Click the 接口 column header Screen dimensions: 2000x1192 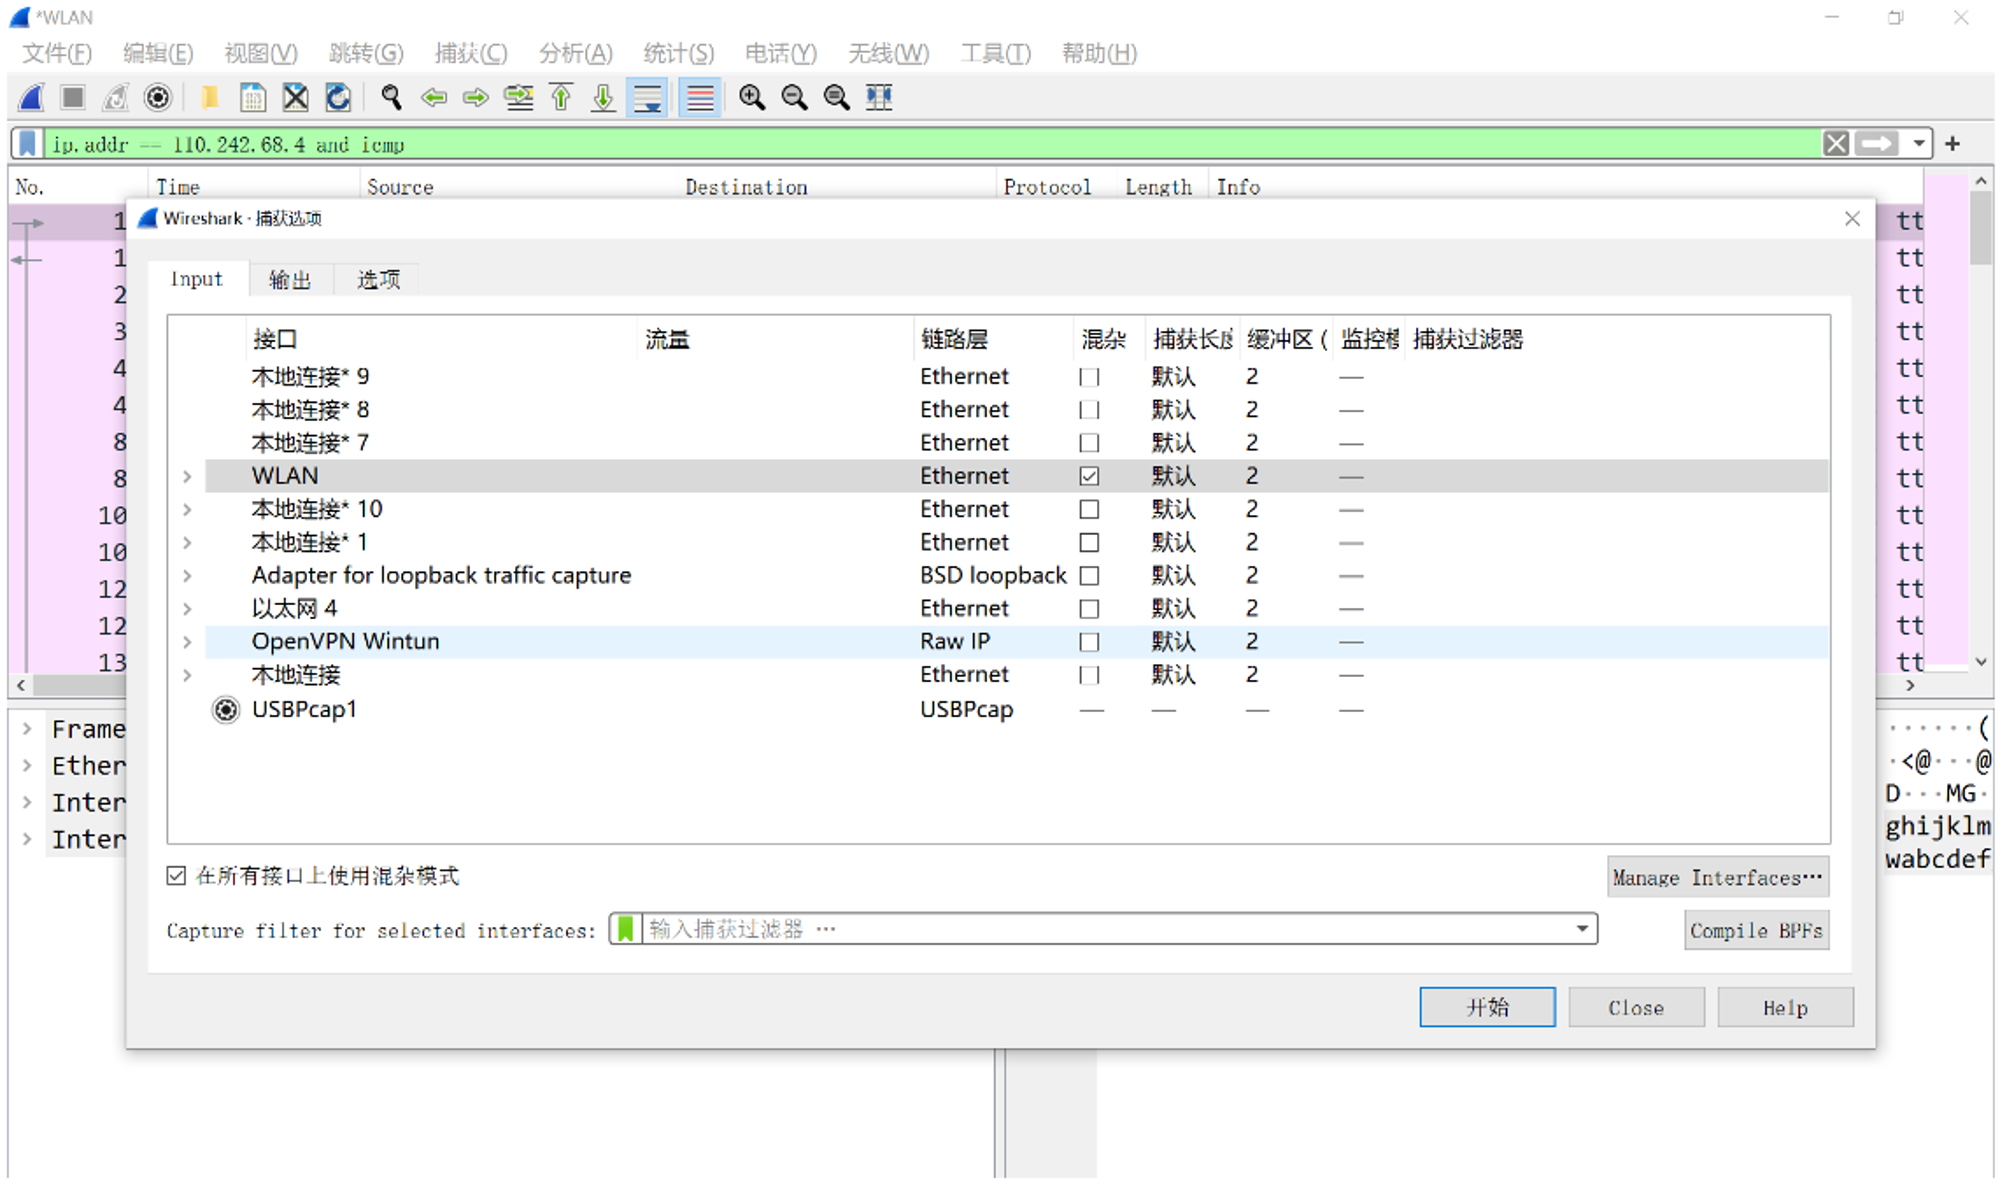tap(442, 339)
